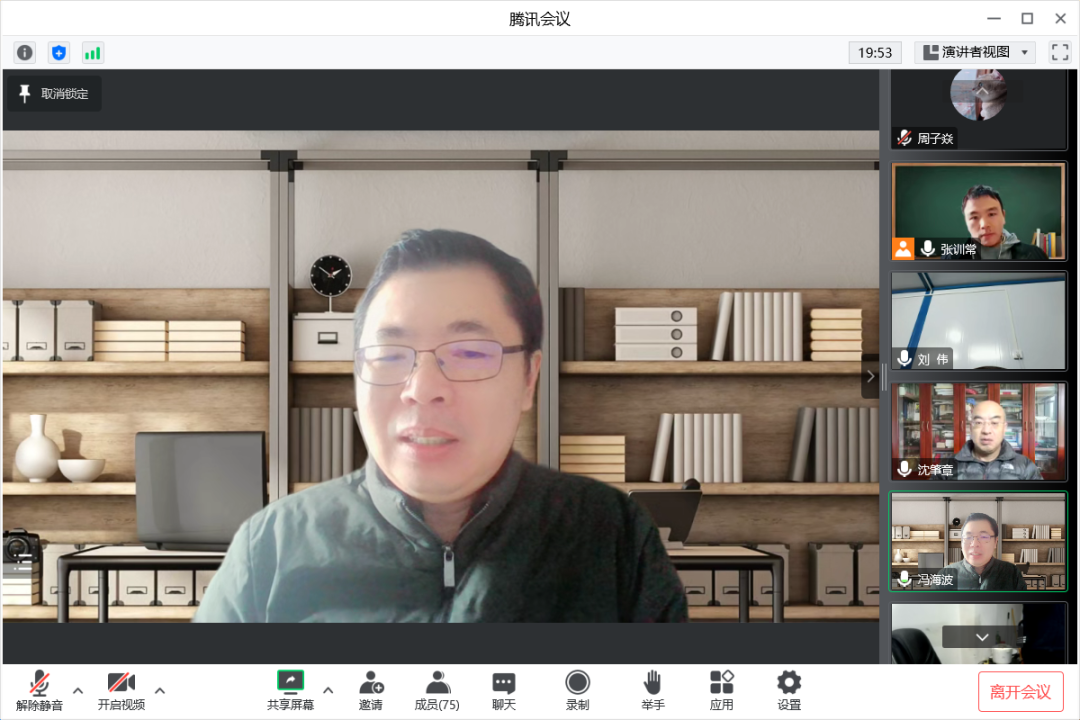Image resolution: width=1080 pixels, height=720 pixels.
Task: Unmute microphone with 解除静音
Action: pyautogui.click(x=40, y=691)
